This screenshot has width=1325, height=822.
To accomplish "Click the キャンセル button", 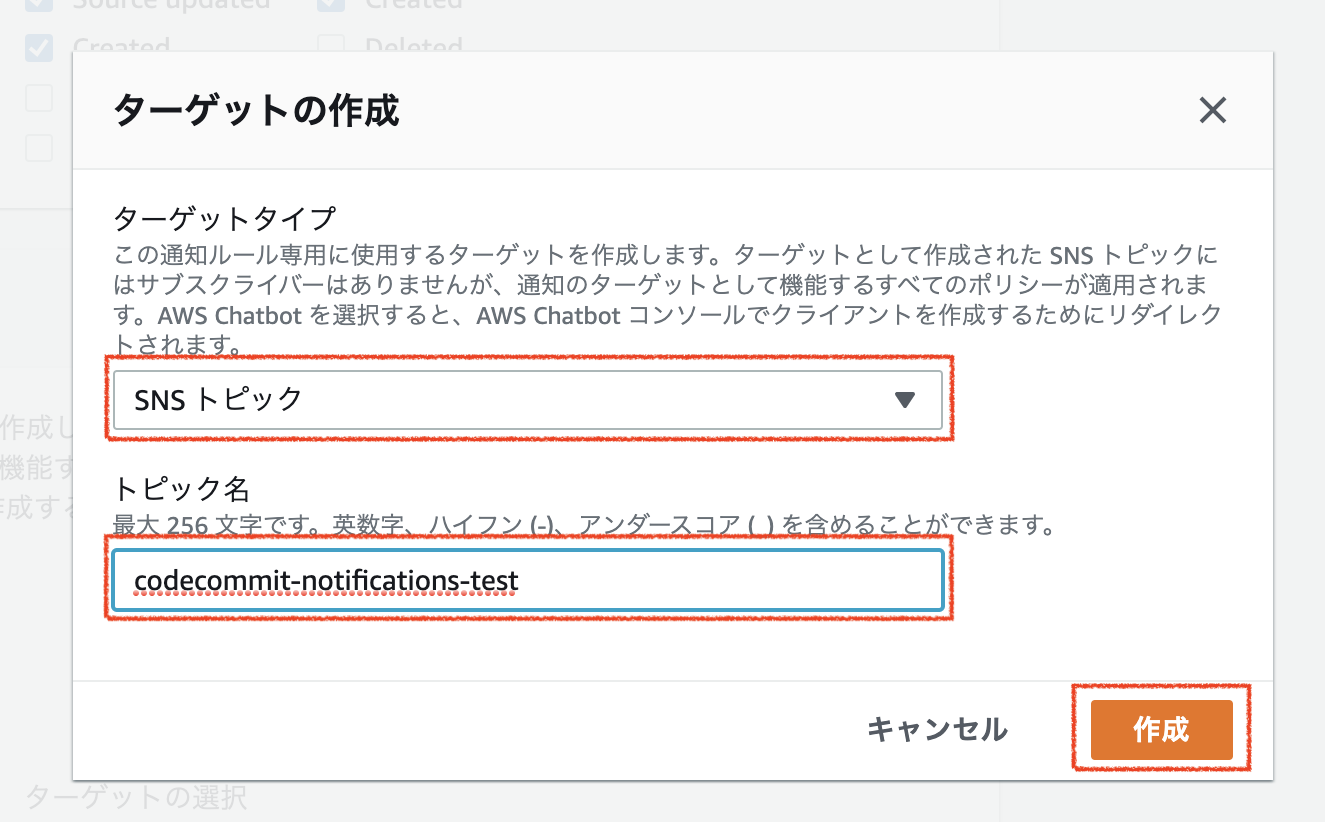I will coord(937,729).
